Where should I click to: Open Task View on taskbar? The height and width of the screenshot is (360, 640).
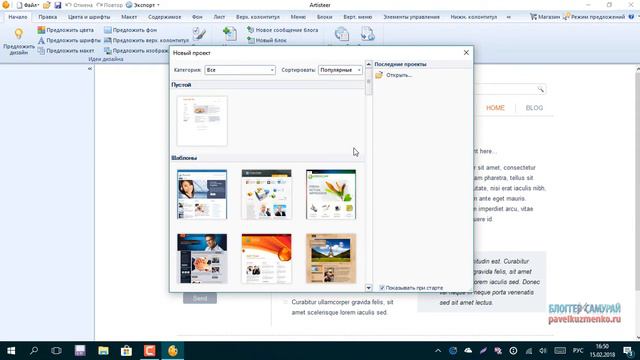tap(56, 351)
